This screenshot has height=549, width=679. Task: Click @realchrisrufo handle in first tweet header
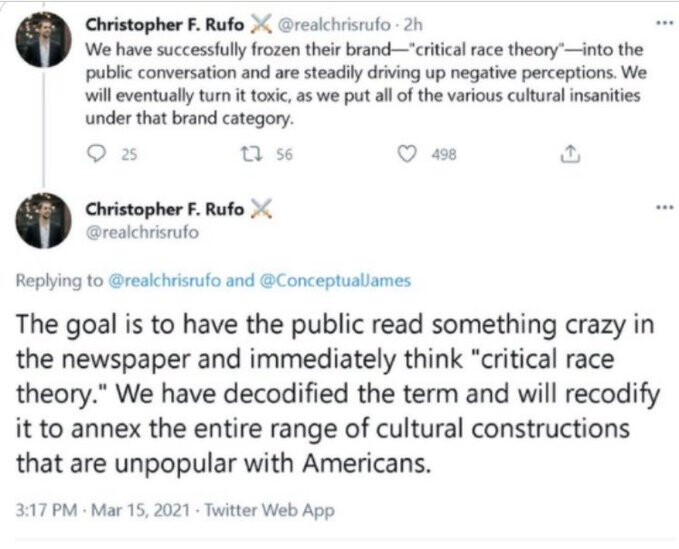click(x=333, y=25)
